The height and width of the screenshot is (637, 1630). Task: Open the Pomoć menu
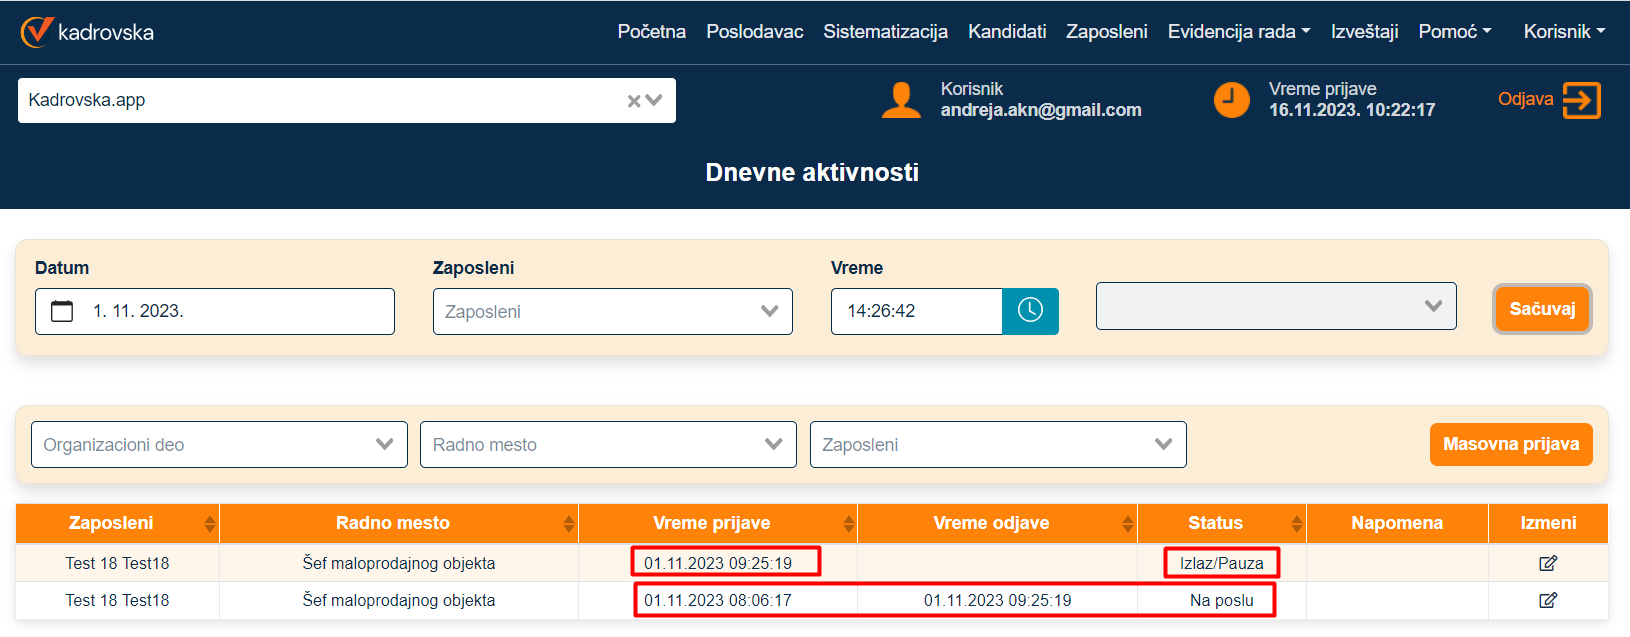[1454, 32]
